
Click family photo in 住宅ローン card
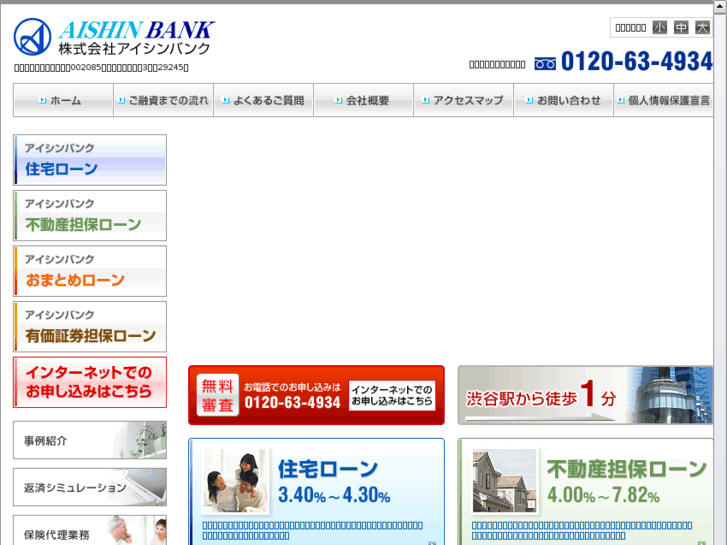pos(236,481)
